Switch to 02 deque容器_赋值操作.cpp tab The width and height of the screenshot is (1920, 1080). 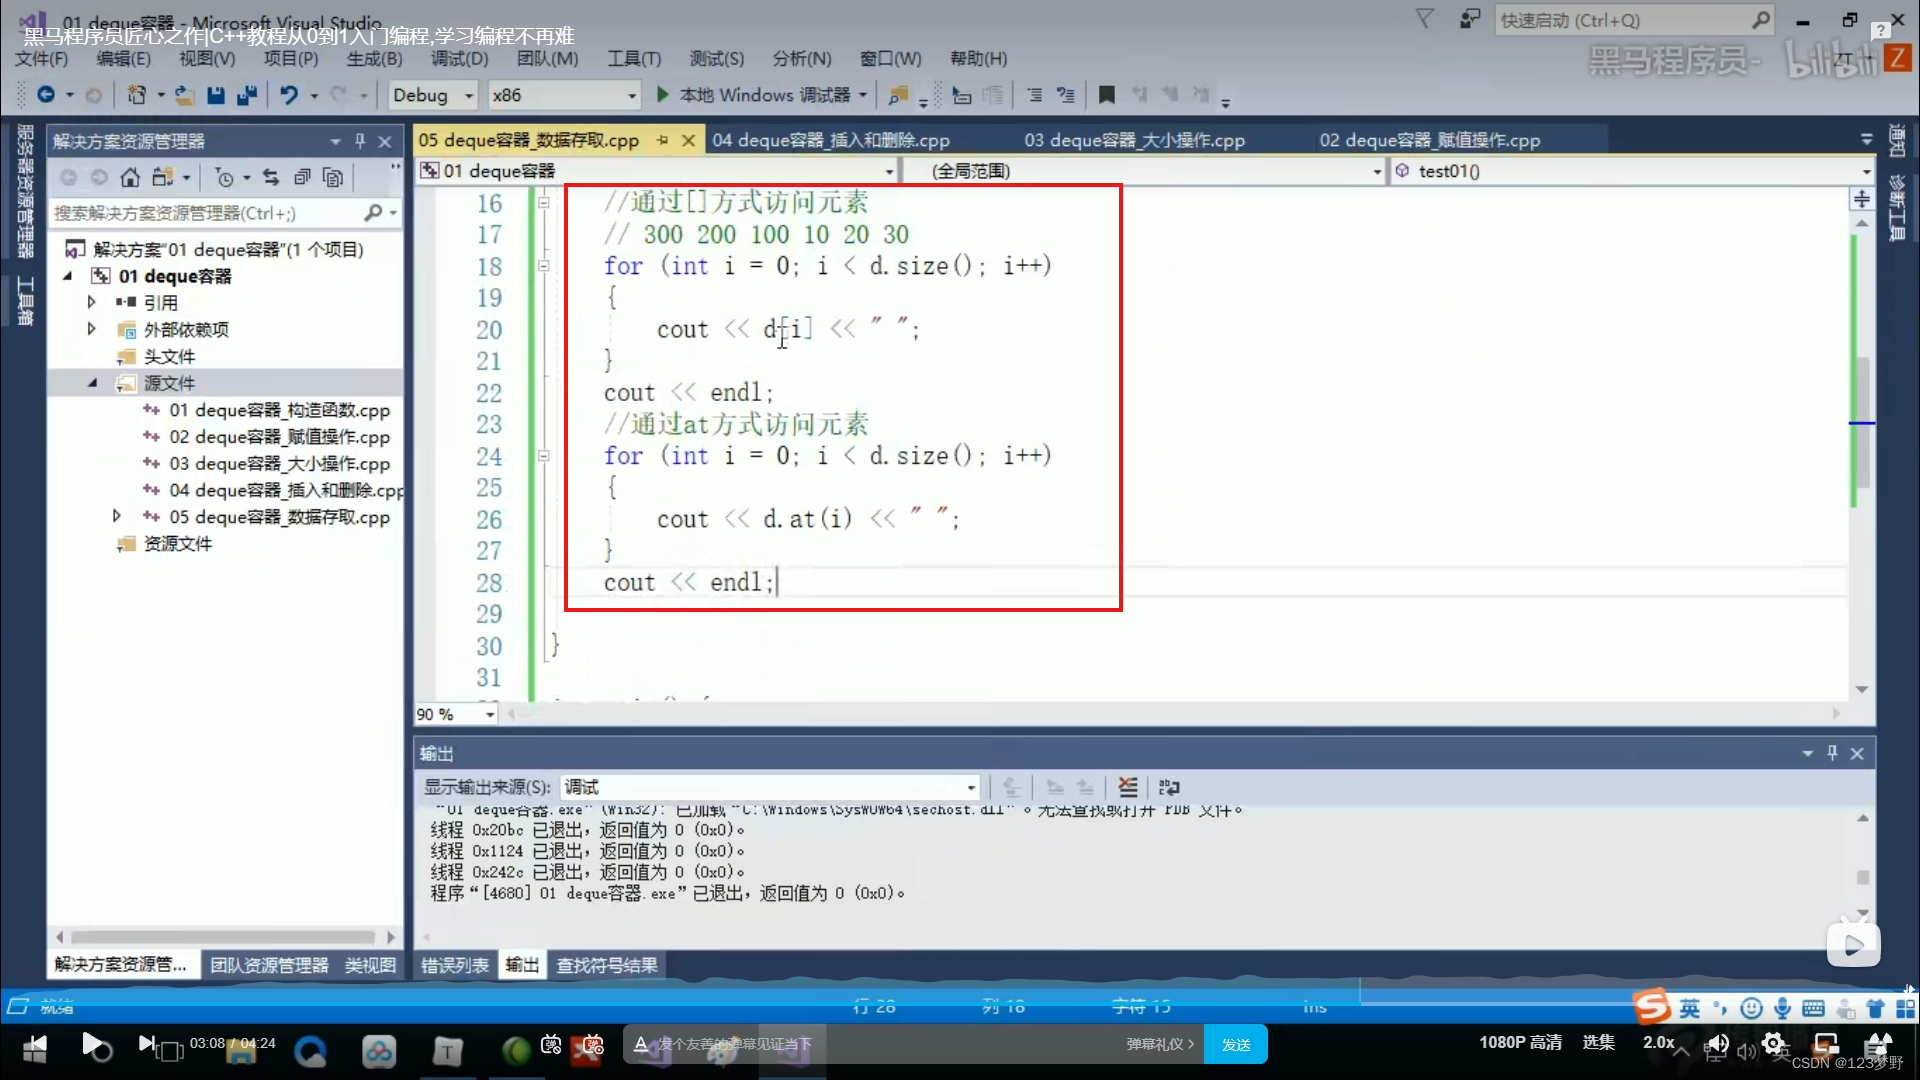[1430, 141]
